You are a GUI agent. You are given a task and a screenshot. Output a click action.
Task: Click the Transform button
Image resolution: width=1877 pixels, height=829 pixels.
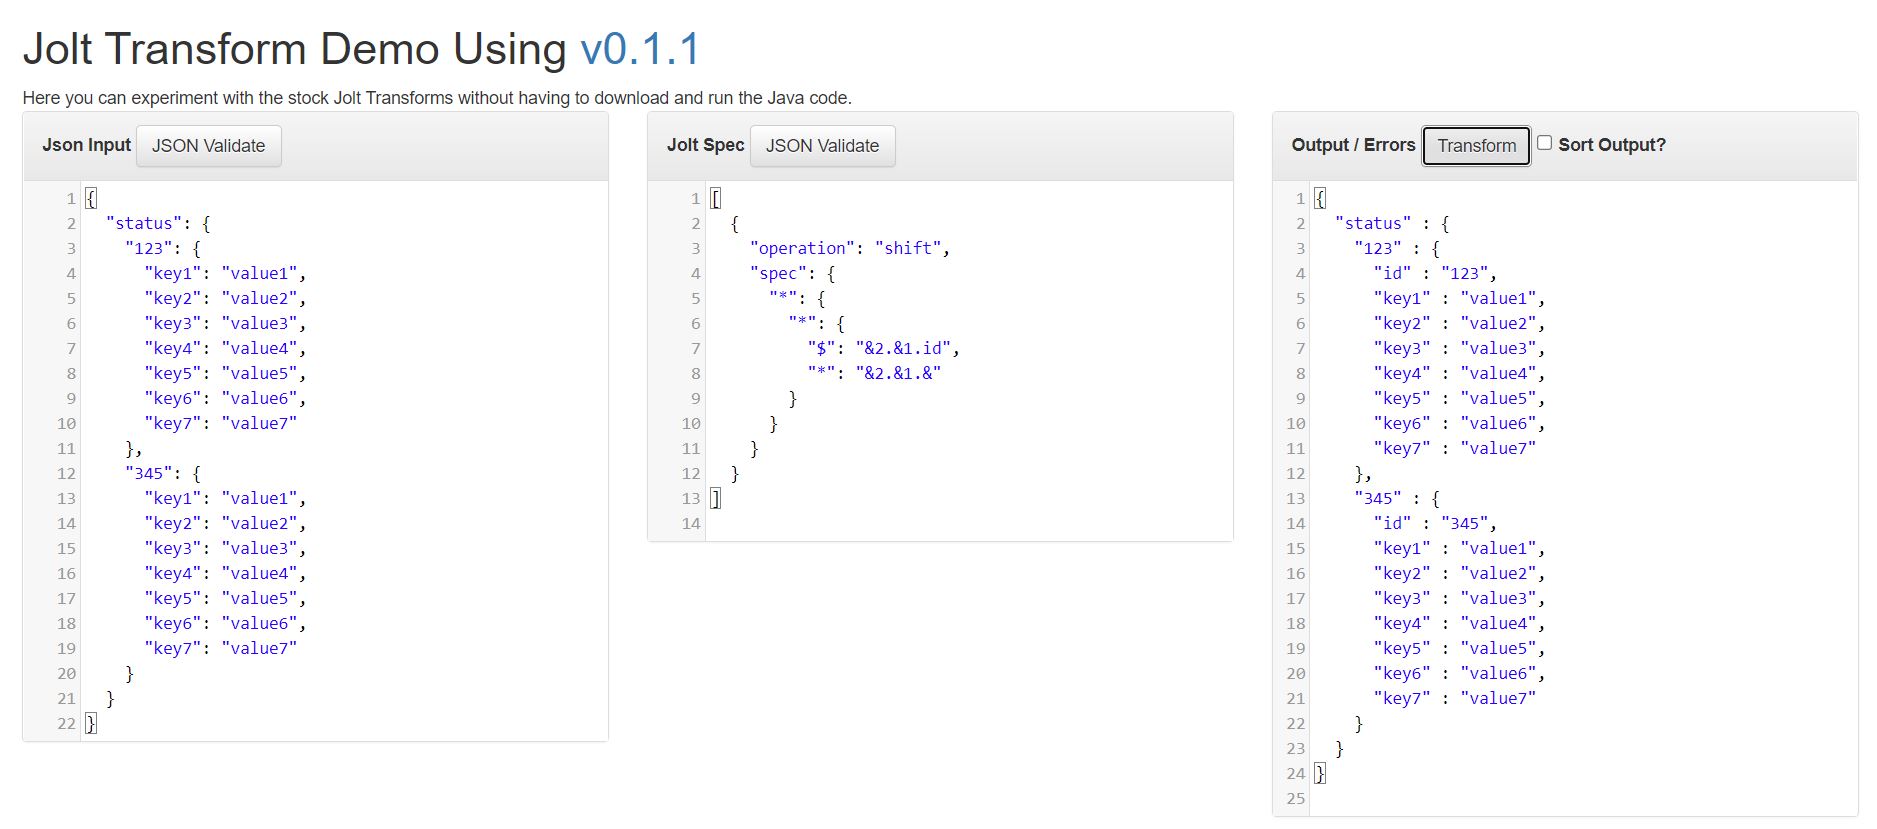(x=1476, y=146)
